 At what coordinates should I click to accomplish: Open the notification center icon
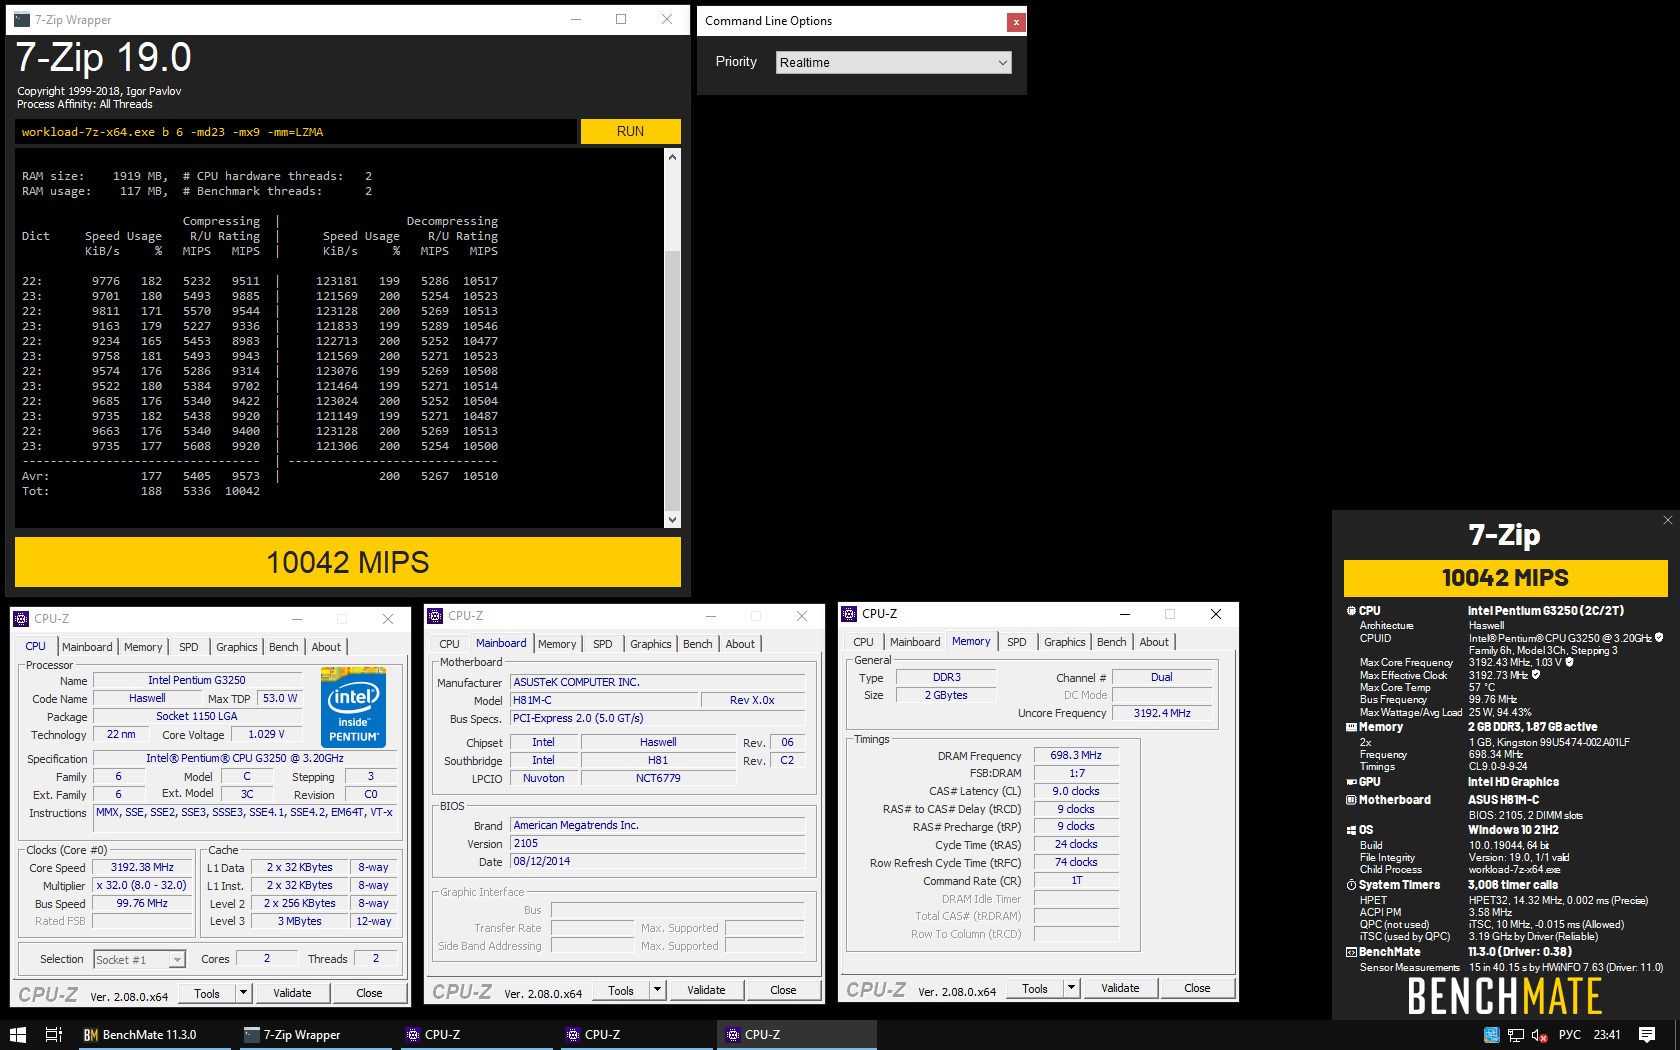tap(1646, 1035)
